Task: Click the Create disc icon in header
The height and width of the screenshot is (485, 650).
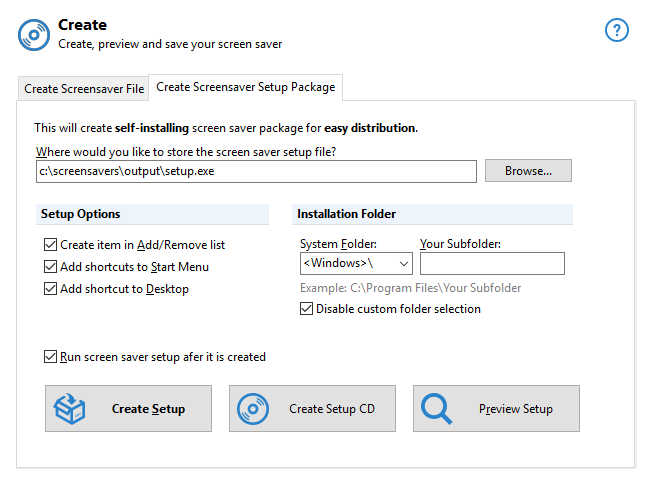Action: point(35,33)
